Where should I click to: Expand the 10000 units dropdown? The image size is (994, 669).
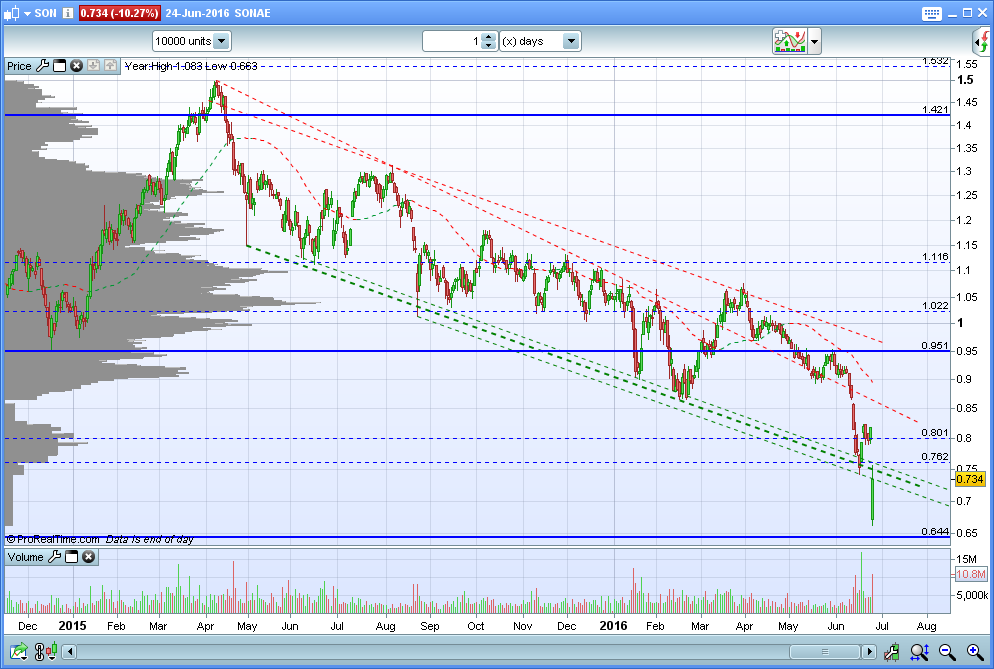(221, 42)
